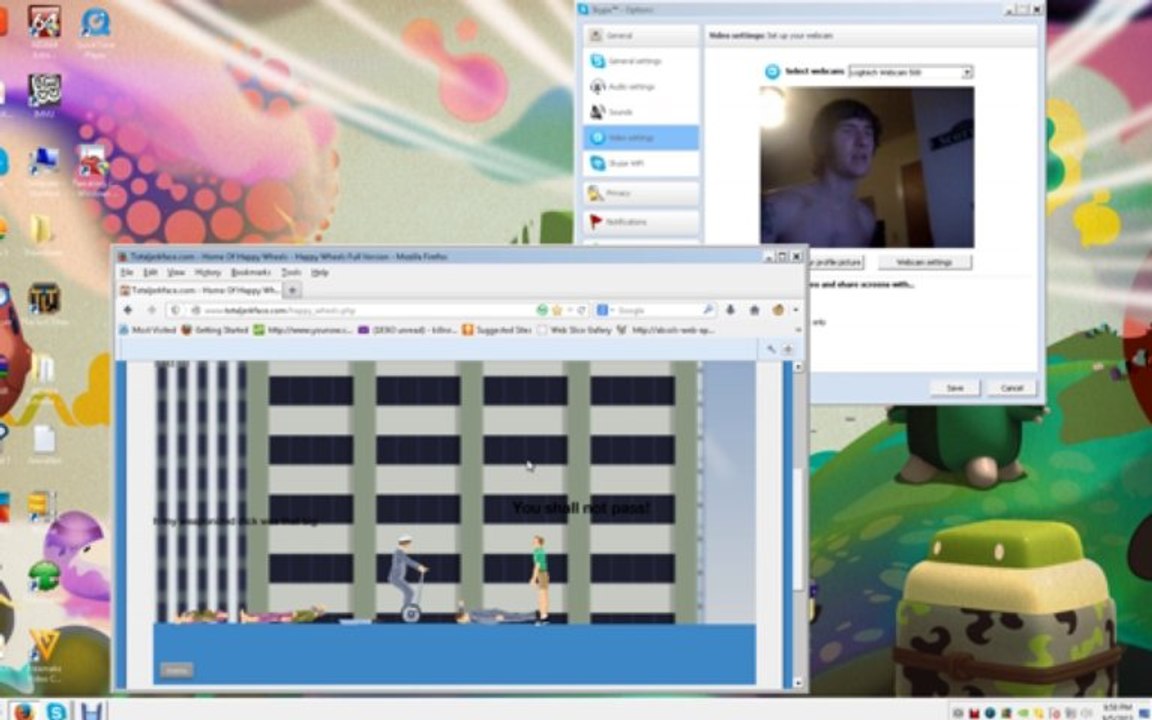Open the Help menu in Firefox
The width and height of the screenshot is (1152, 720).
coord(320,273)
